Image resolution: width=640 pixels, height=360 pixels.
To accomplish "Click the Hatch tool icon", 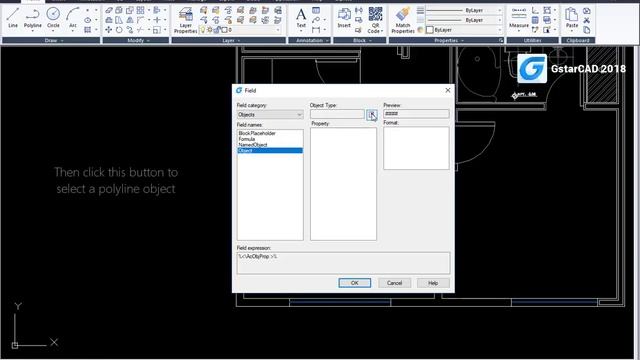I will point(87,30).
